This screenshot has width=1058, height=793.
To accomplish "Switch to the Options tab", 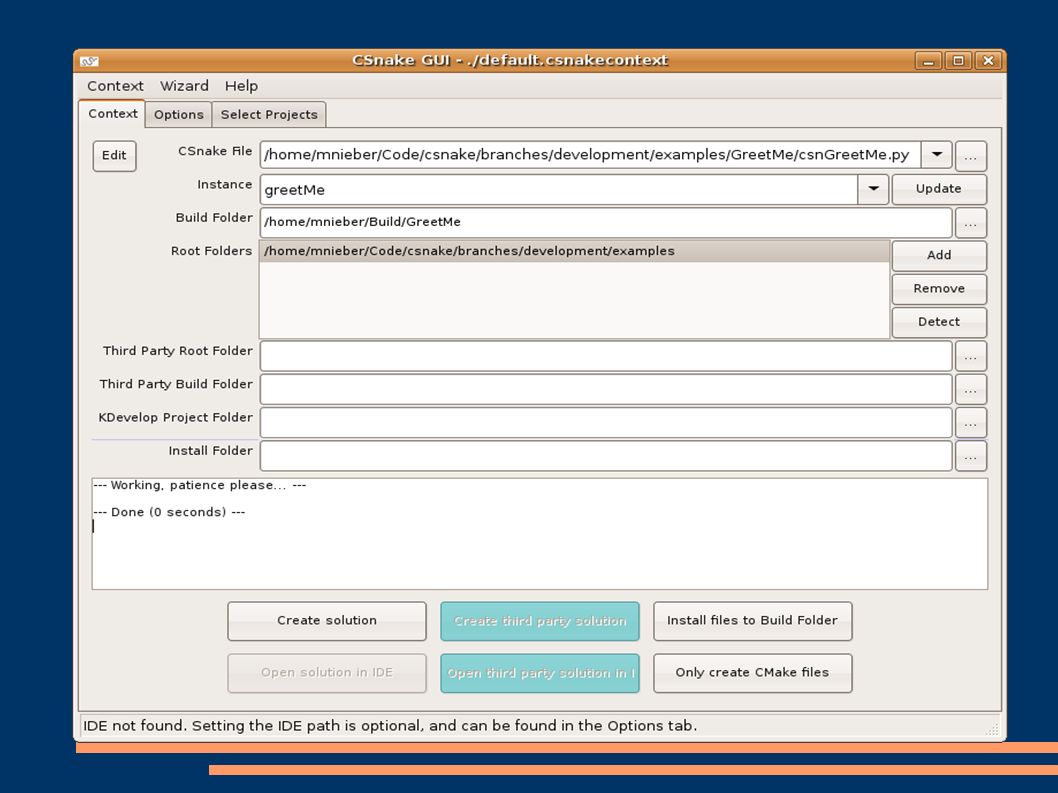I will click(x=178, y=114).
